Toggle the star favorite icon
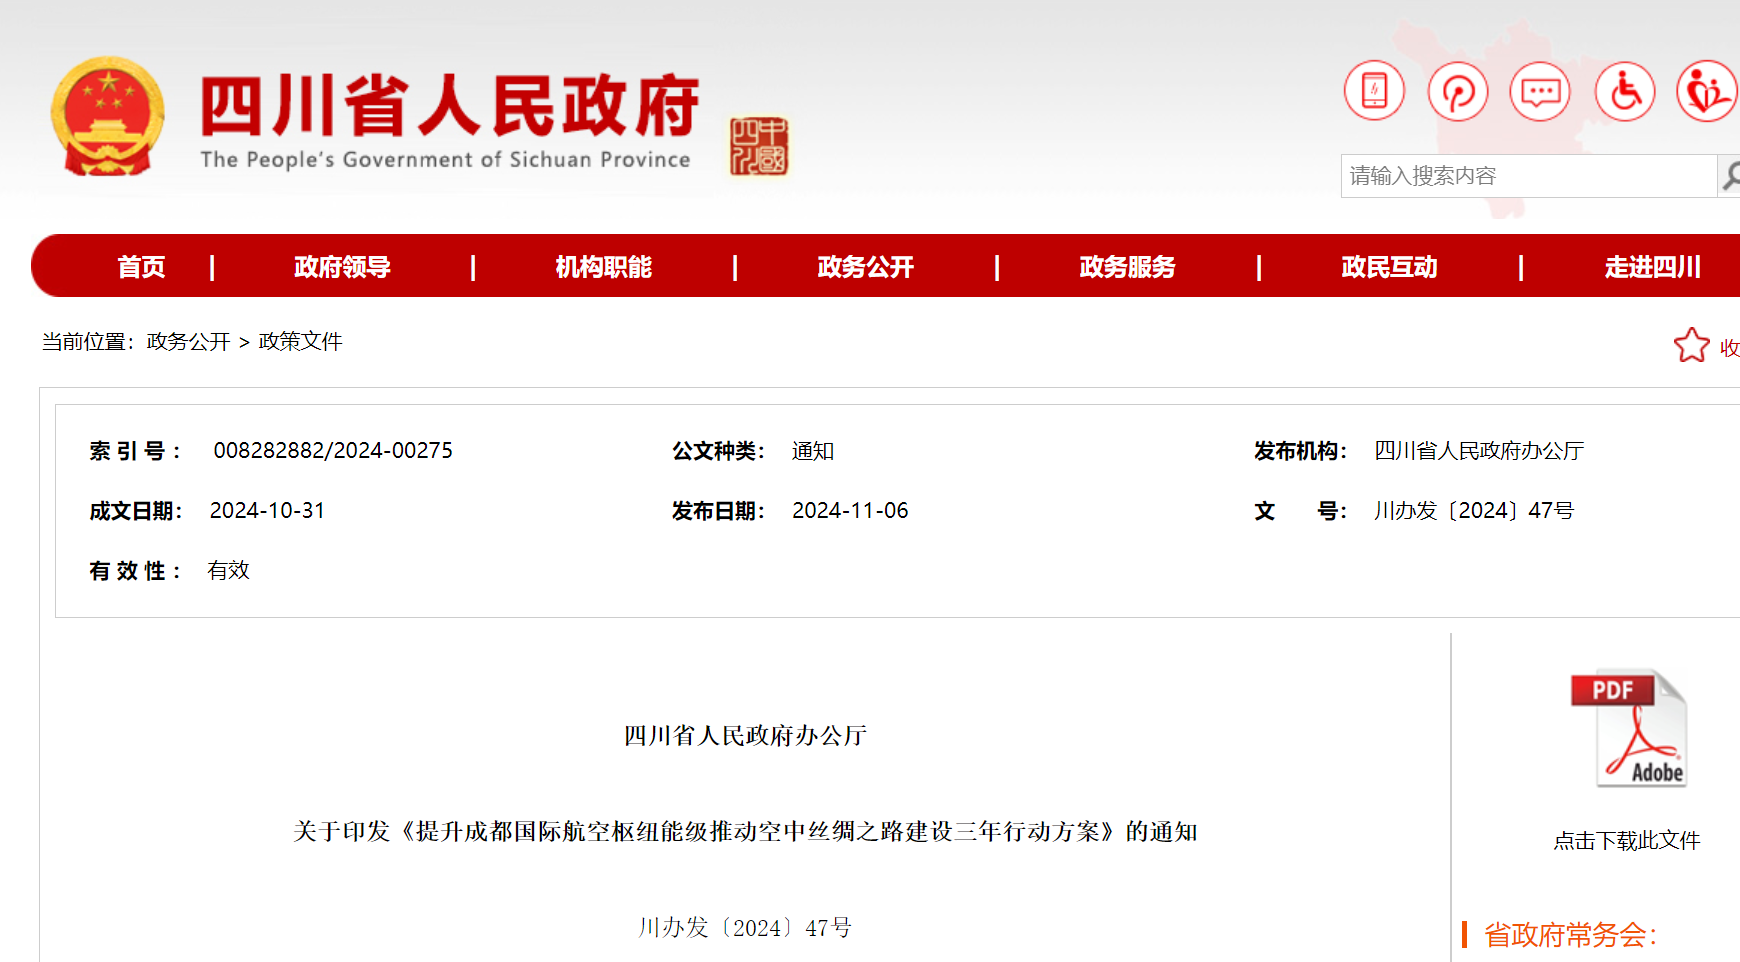Viewport: 1740px width, 962px height. tap(1692, 344)
